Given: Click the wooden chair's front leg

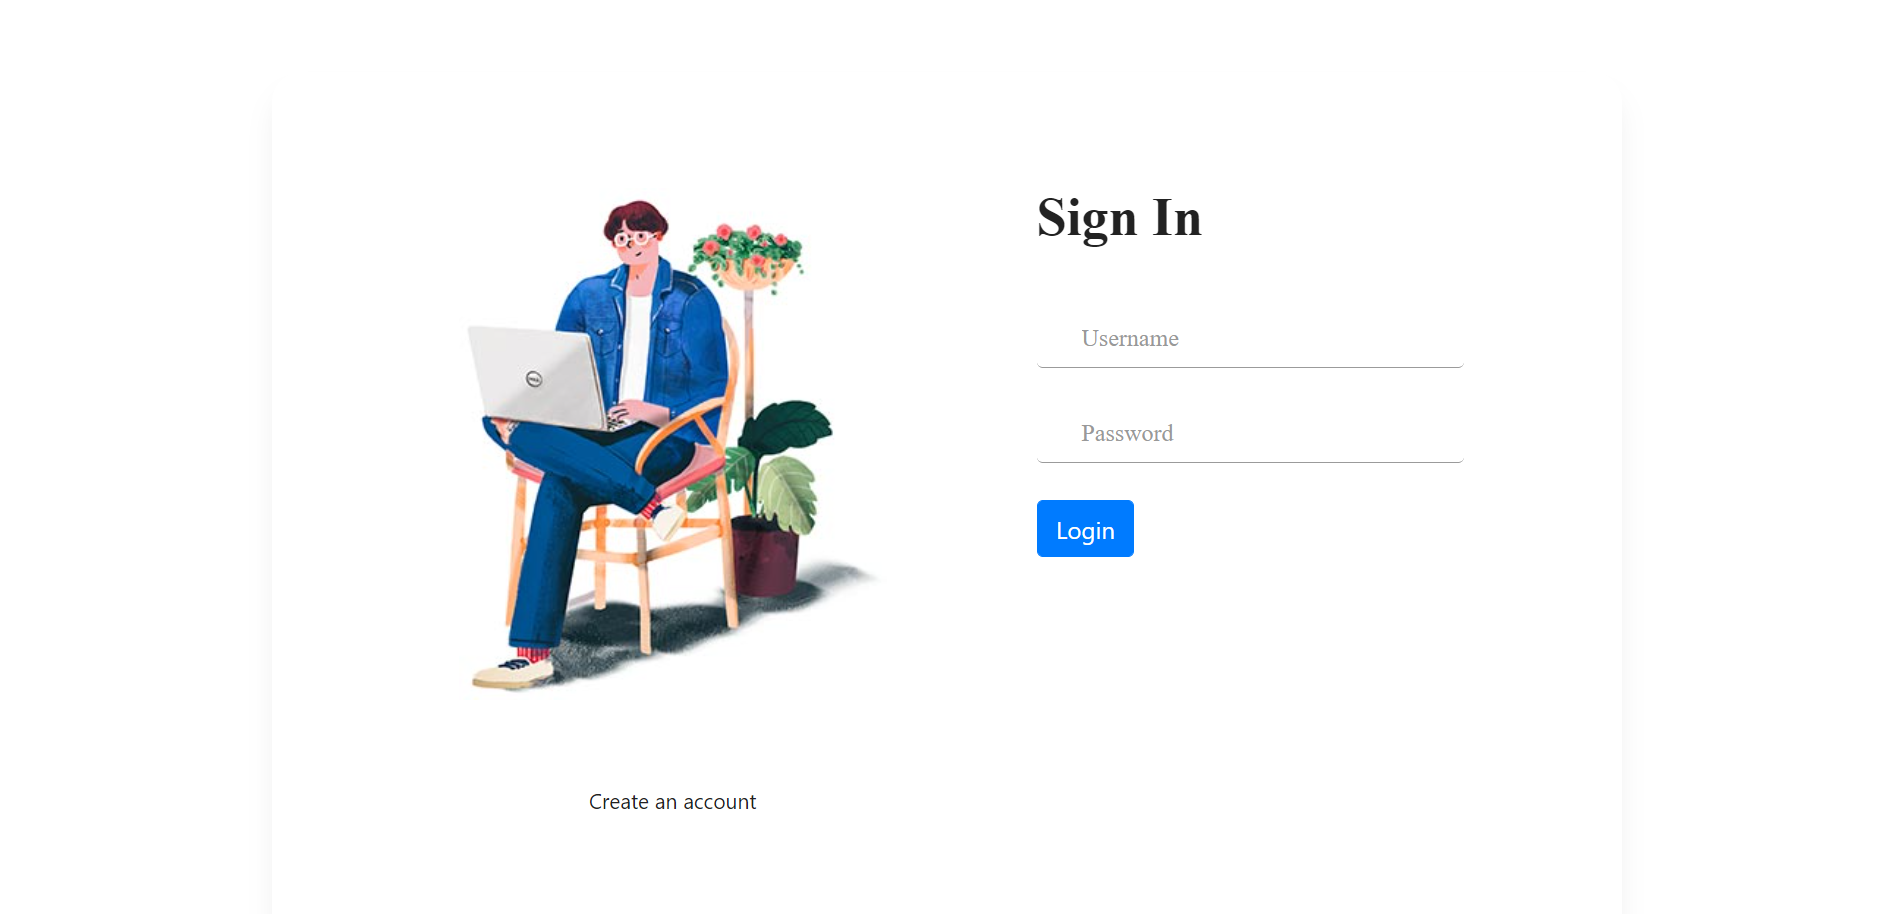Looking at the screenshot, I should 642,590.
